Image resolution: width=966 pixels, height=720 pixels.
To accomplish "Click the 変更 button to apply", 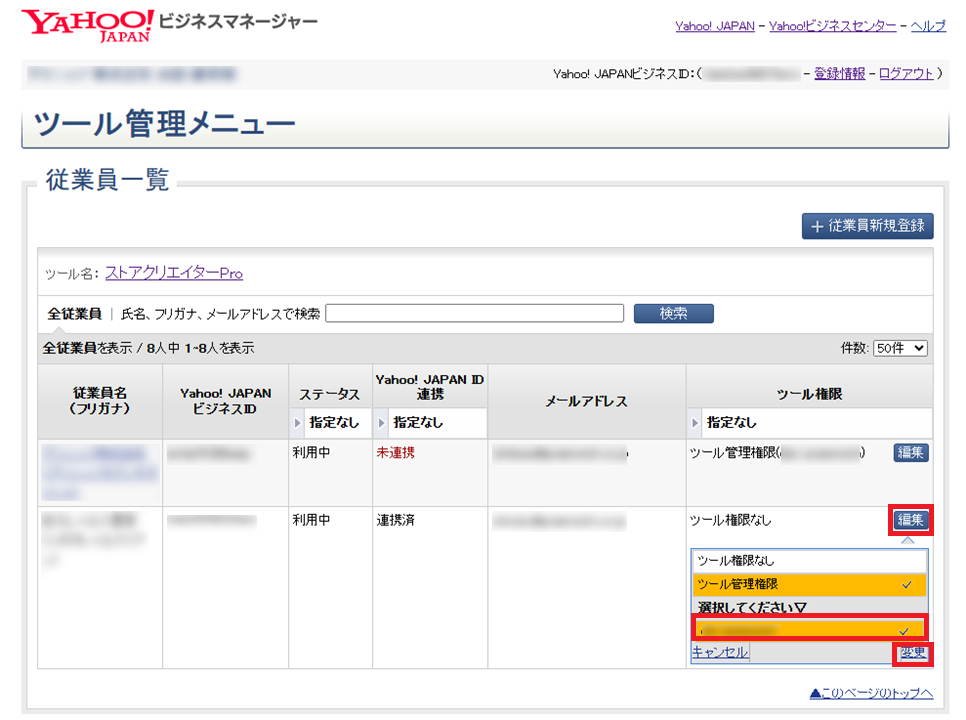I will [x=912, y=653].
